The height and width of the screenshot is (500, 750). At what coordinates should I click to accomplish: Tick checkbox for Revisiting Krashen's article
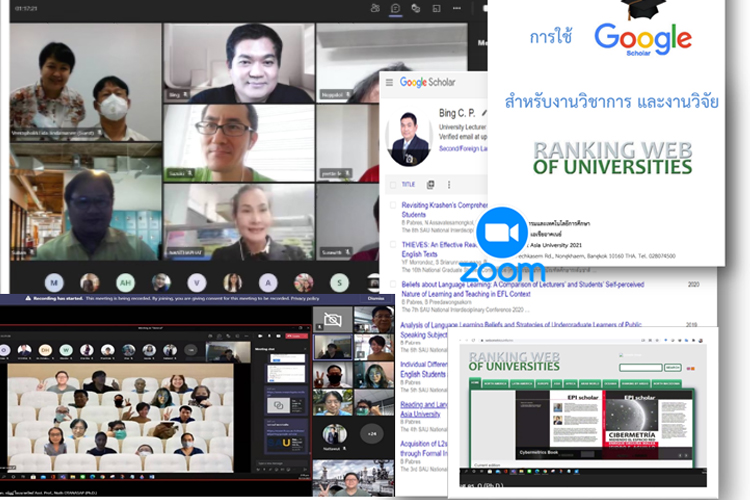[x=393, y=205]
